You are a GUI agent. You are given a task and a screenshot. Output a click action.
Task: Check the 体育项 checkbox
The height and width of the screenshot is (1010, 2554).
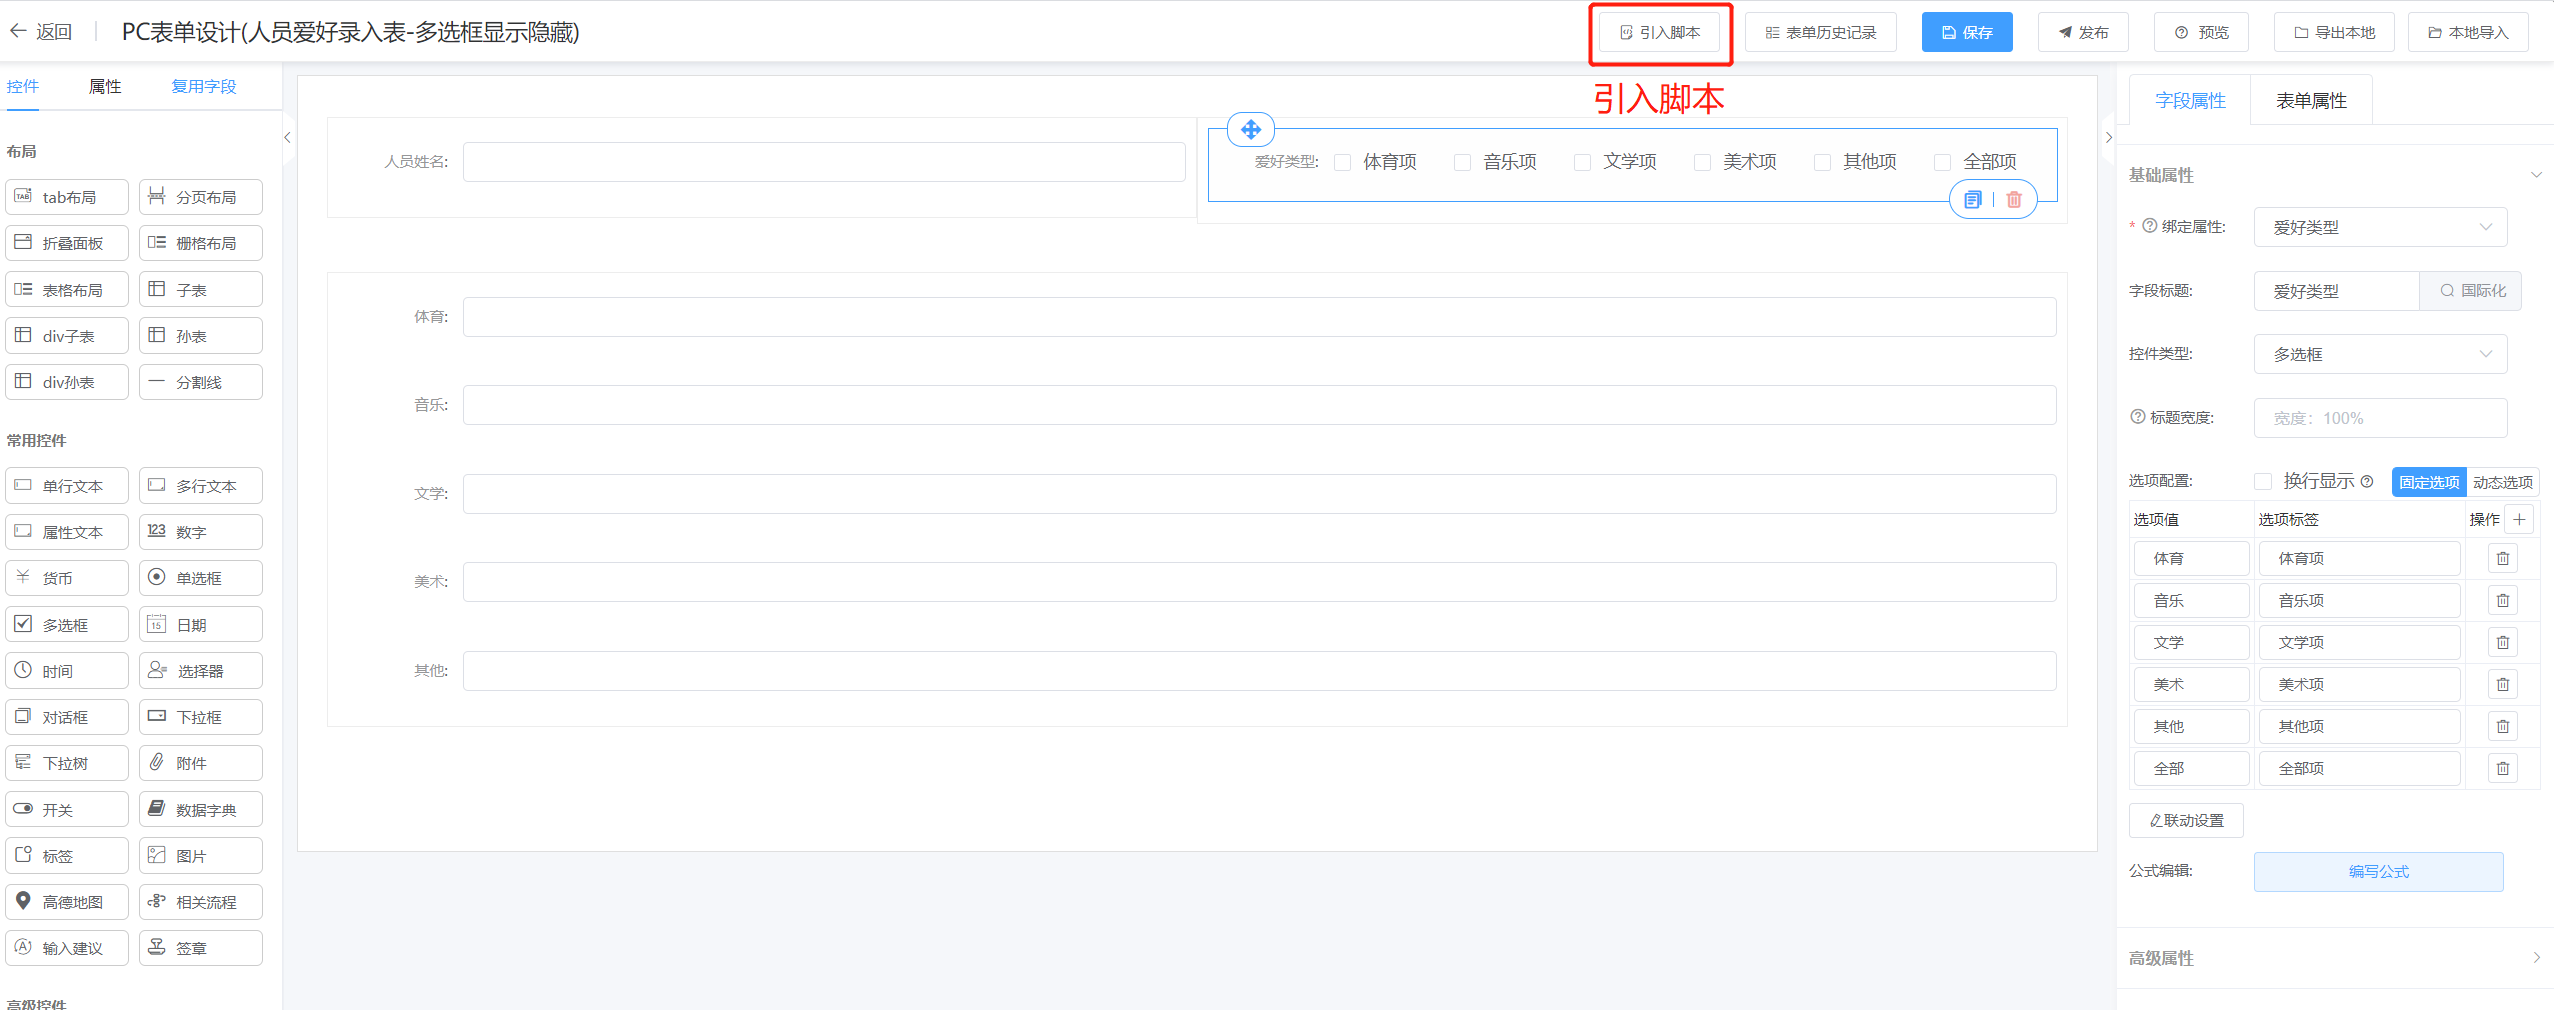click(1343, 162)
